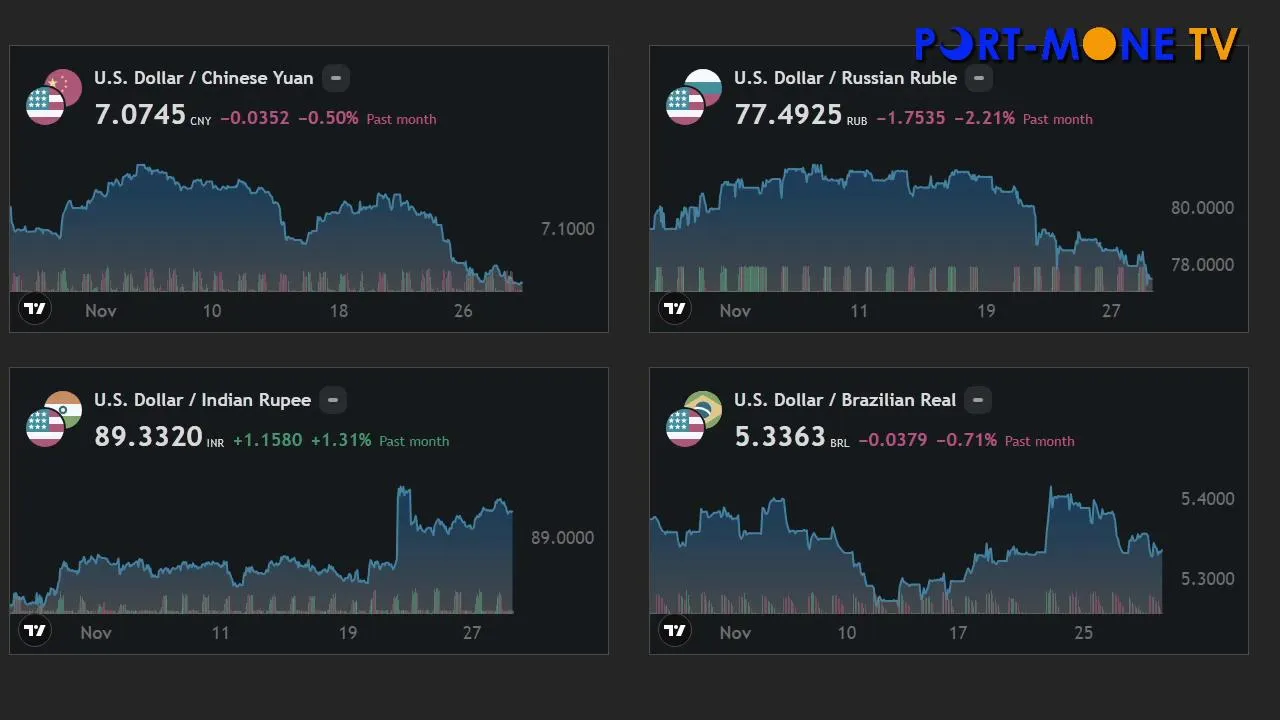Collapse the U.S. Dollar / Chinese Yuan widget
Viewport: 1280px width, 720px height.
[336, 78]
